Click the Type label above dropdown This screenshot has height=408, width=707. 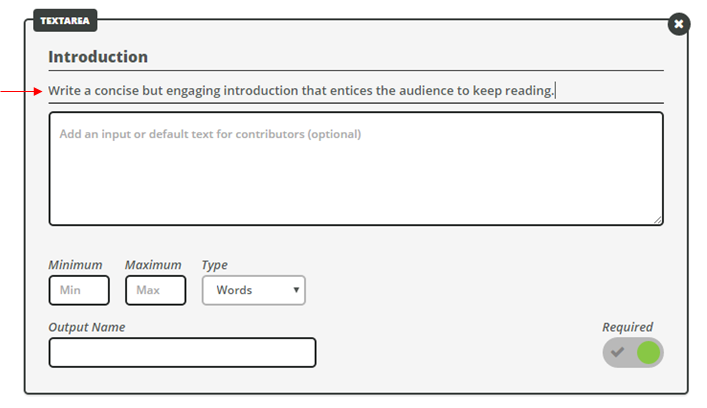[x=215, y=265]
